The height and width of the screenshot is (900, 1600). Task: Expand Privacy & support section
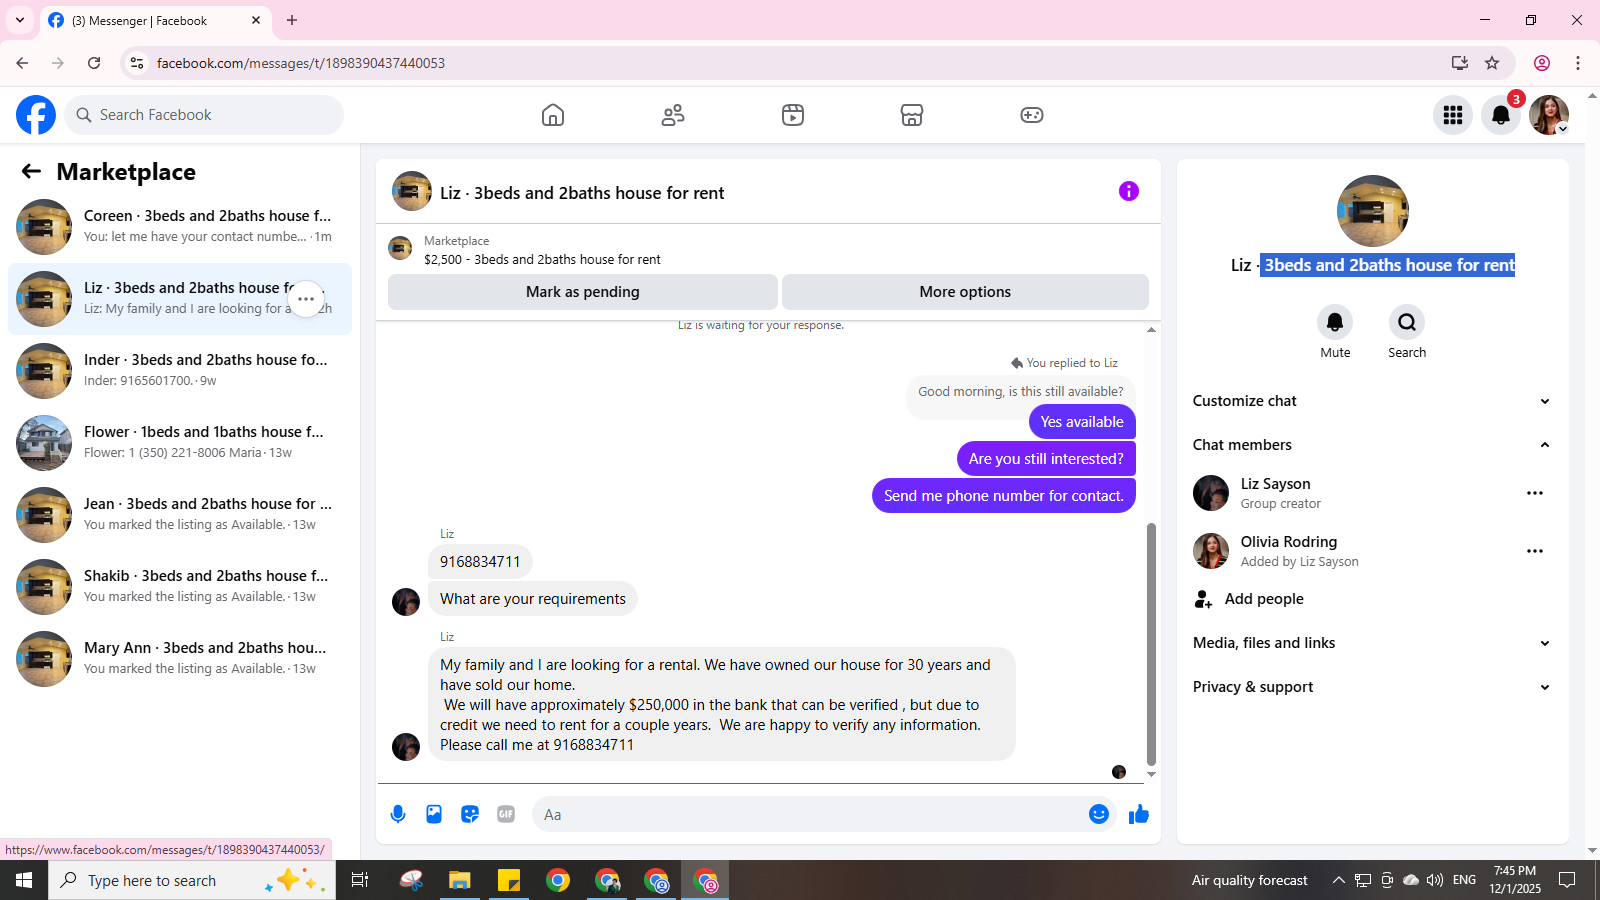click(1371, 687)
